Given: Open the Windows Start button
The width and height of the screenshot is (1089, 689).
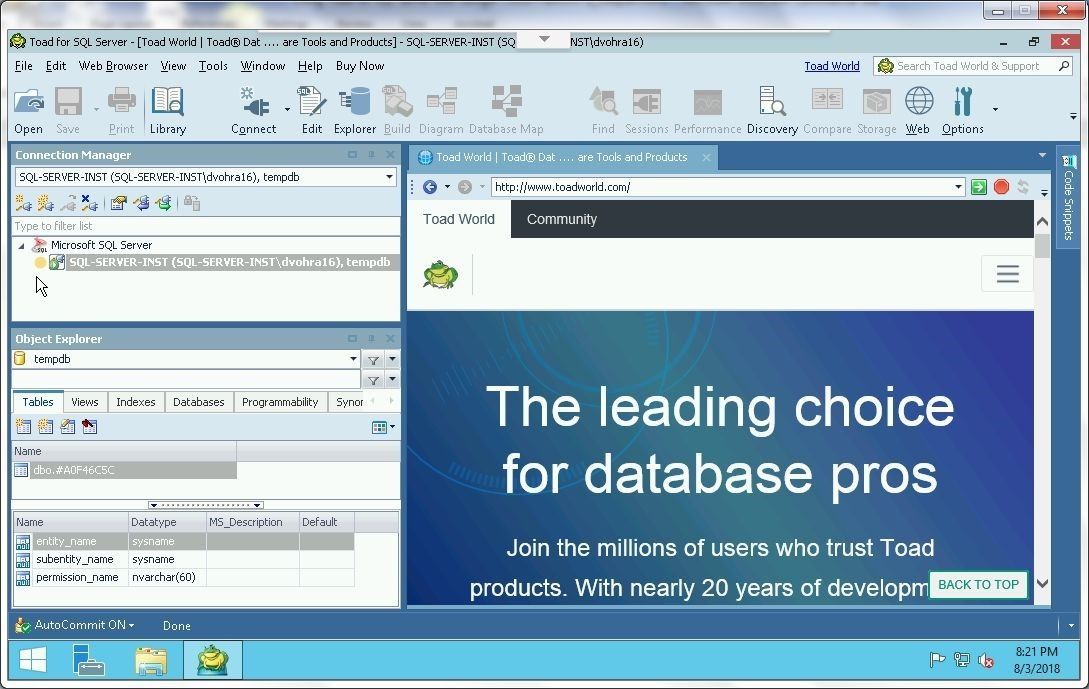Looking at the screenshot, I should 33,660.
